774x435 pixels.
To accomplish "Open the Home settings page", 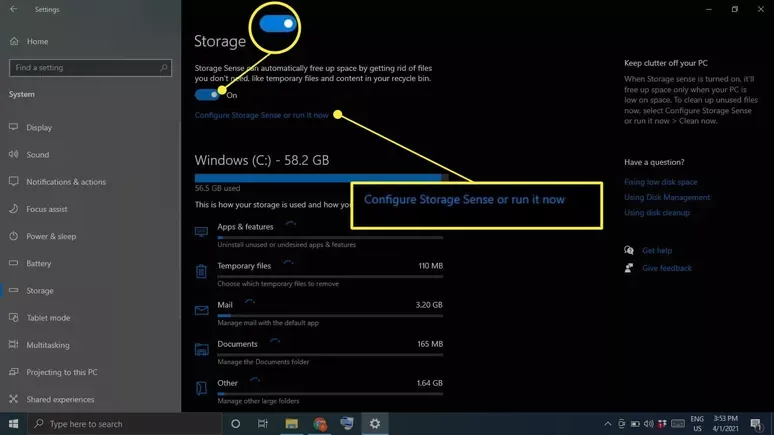I will coord(30,41).
